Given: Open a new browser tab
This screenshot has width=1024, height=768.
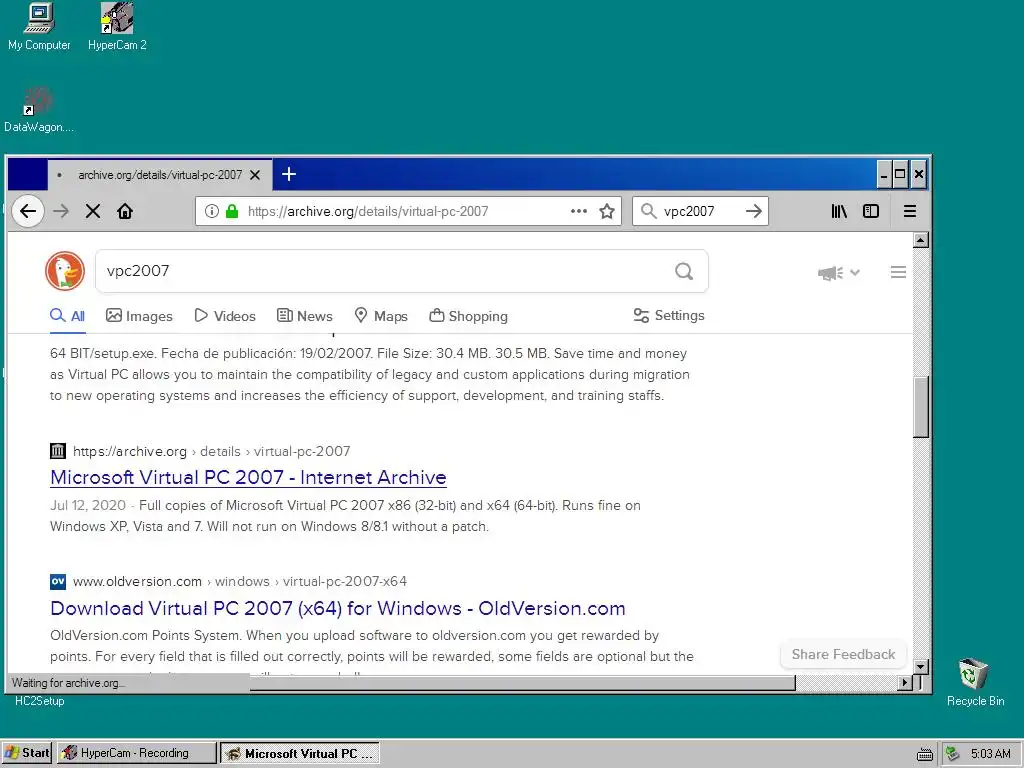Looking at the screenshot, I should point(289,174).
